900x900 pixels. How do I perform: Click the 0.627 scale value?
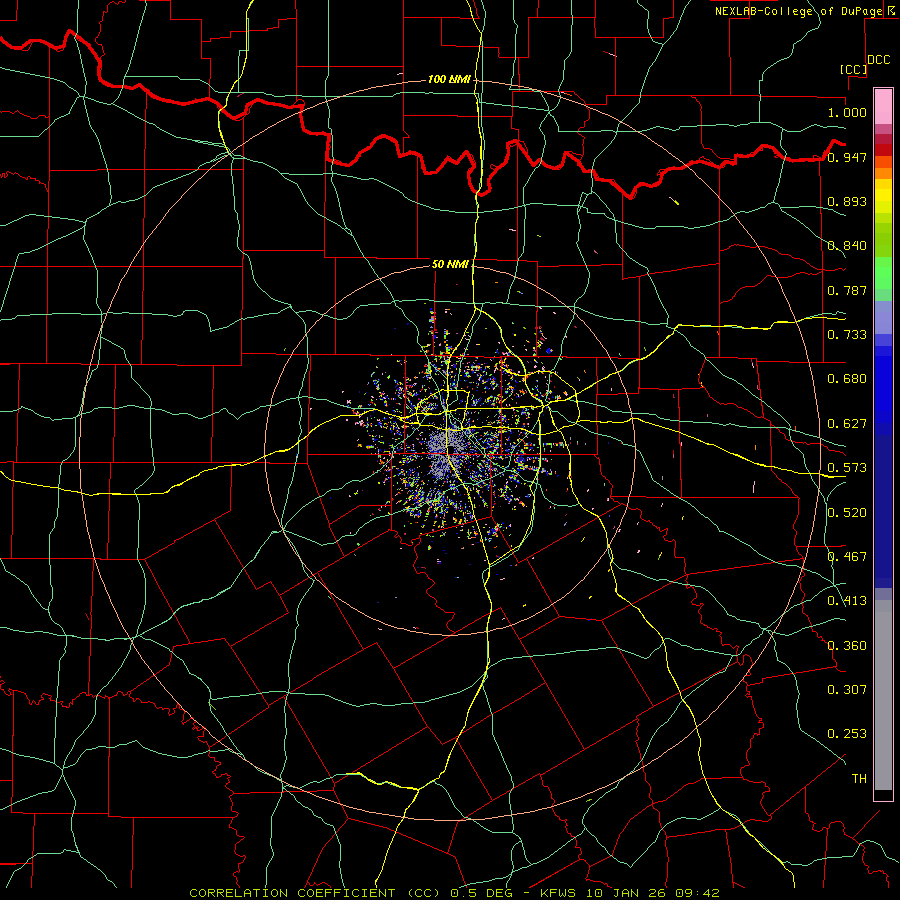click(847, 424)
